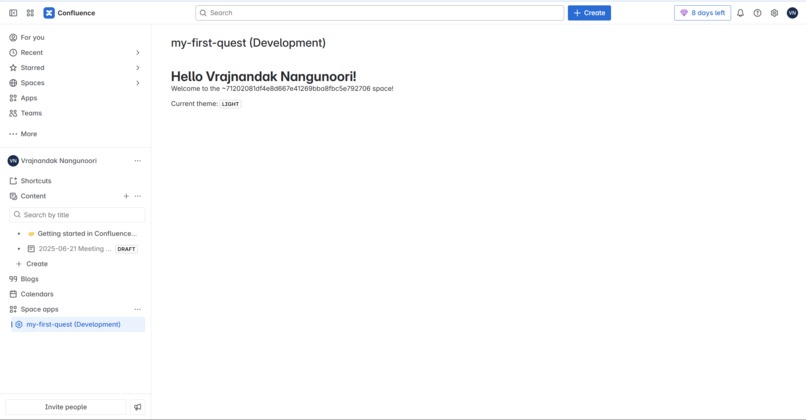Expand the Spaces flyout chevron
The image size is (806, 420).
[x=138, y=83]
